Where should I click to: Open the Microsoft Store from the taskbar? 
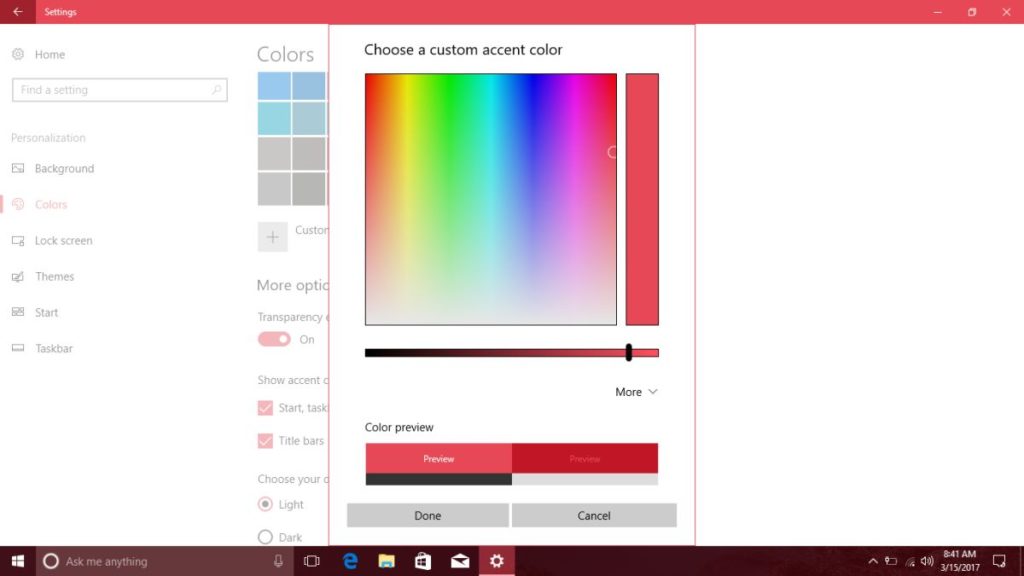(423, 561)
